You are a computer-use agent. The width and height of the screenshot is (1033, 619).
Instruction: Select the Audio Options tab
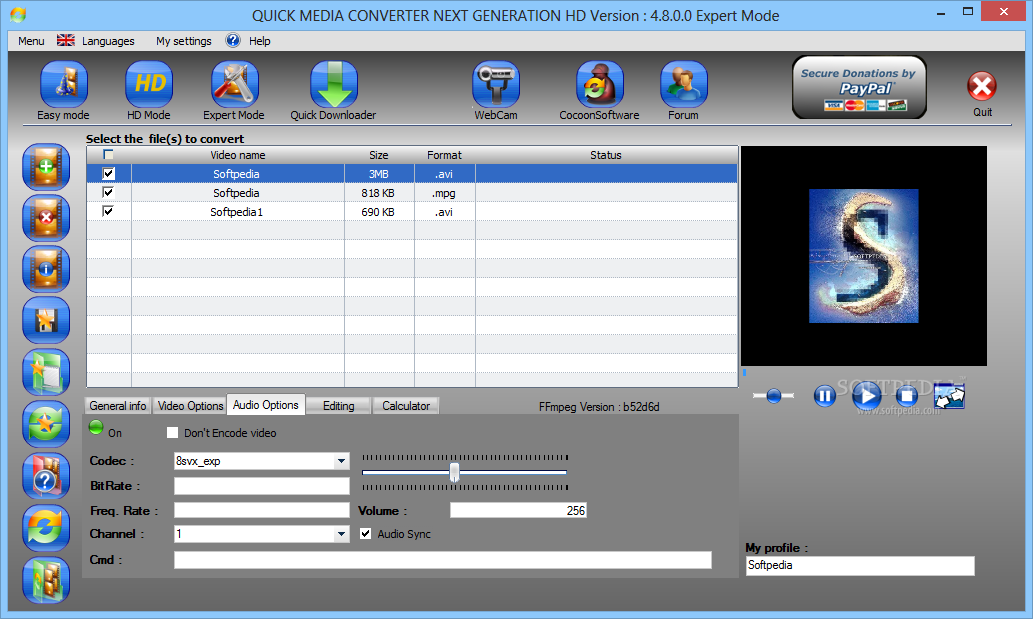[x=265, y=405]
